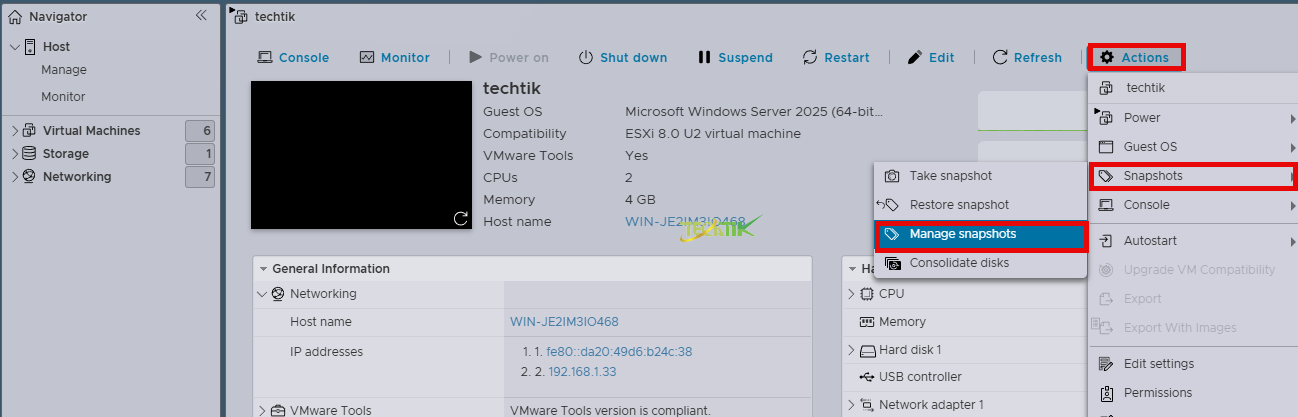Click the Consolidate disks icon
1298x417 pixels.
click(893, 263)
